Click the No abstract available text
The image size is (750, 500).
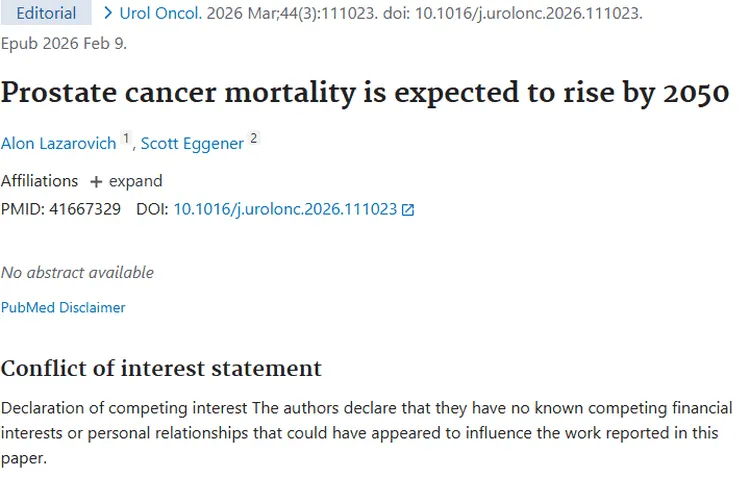[x=77, y=272]
